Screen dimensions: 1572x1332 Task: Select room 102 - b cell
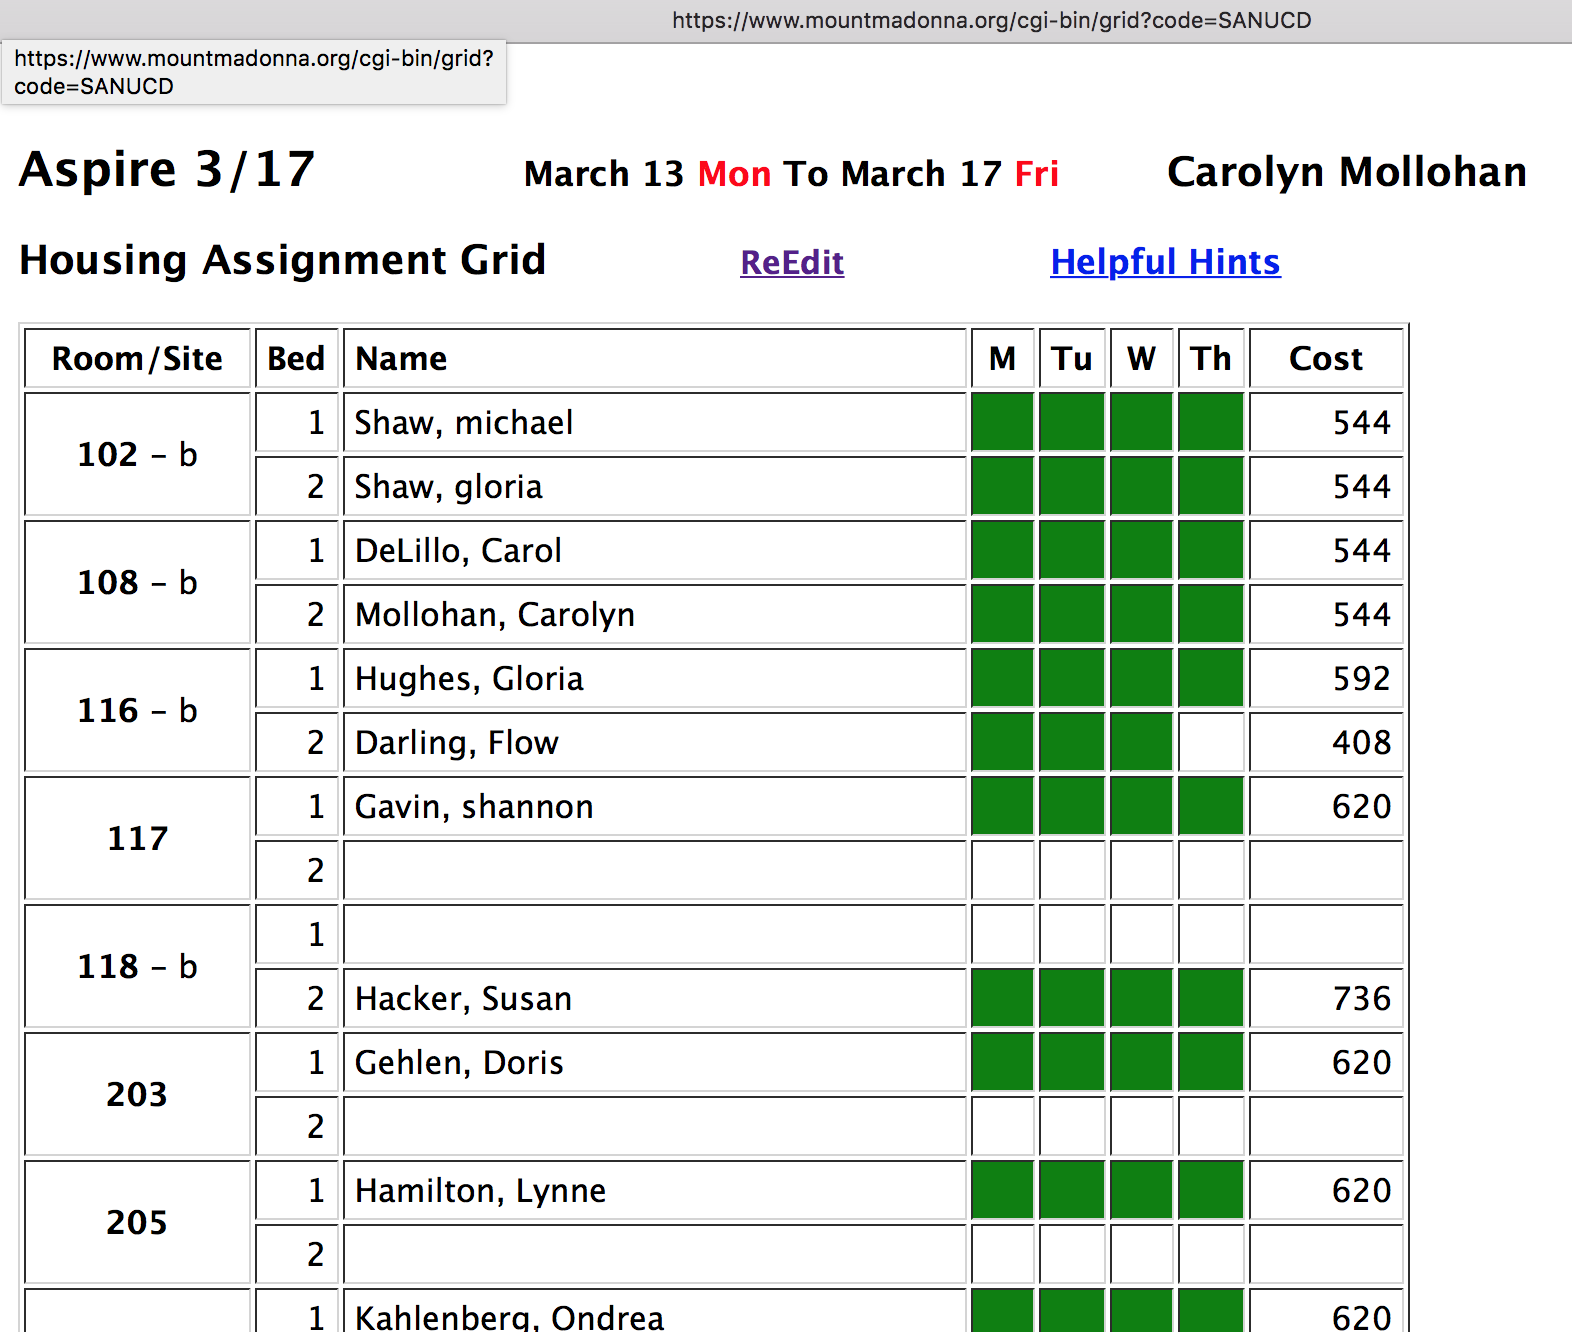pos(137,454)
